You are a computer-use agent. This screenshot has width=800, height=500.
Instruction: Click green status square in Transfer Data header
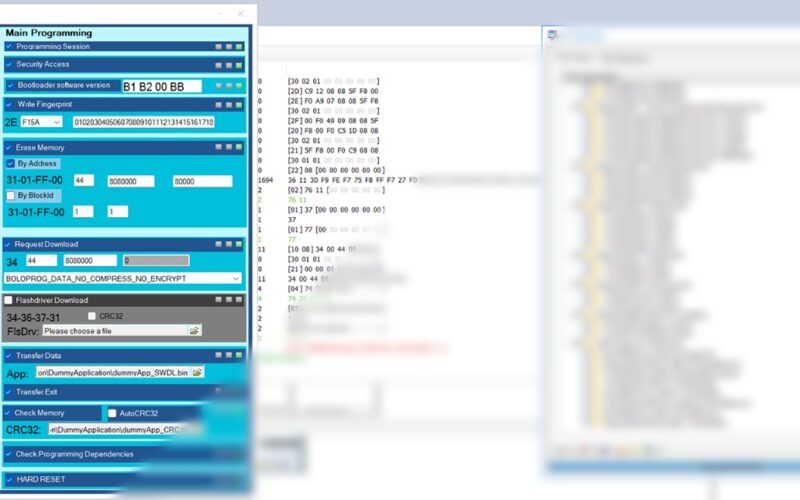point(238,355)
